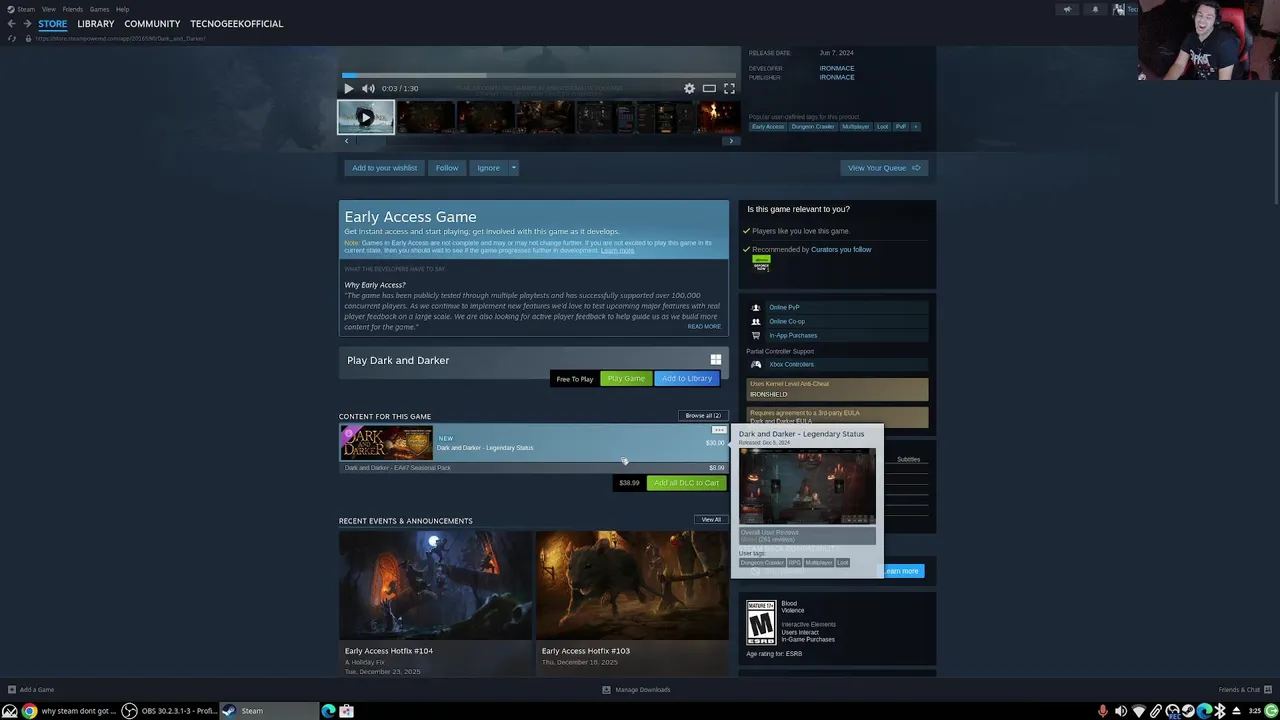Open the Legendary Status options ellipsis
The height and width of the screenshot is (720, 1280).
pyautogui.click(x=718, y=430)
